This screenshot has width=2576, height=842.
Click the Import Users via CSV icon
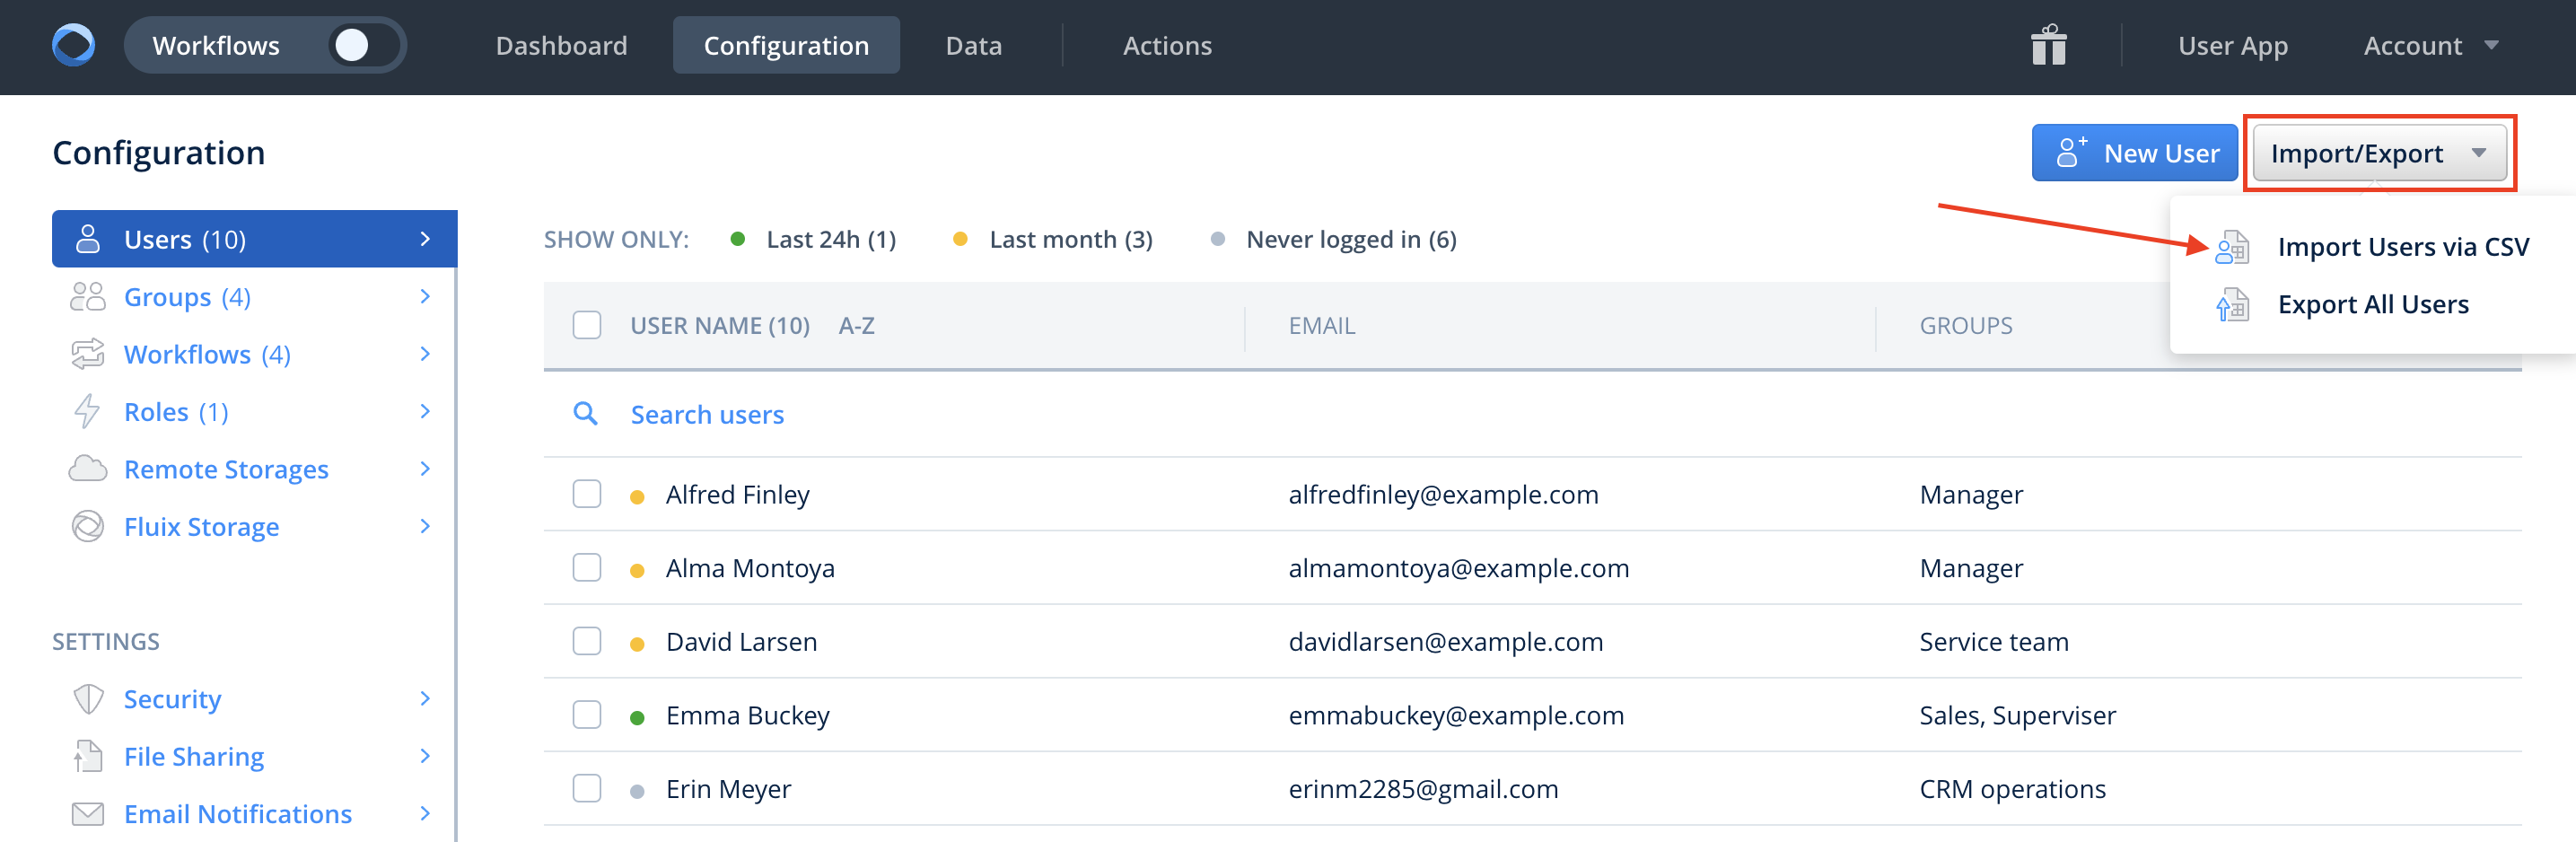click(2231, 247)
